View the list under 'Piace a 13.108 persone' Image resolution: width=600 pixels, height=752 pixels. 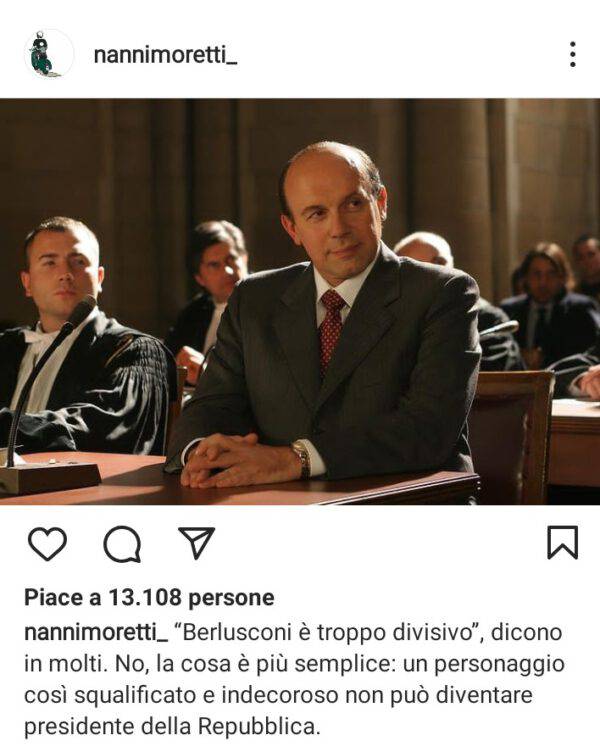pos(149,598)
